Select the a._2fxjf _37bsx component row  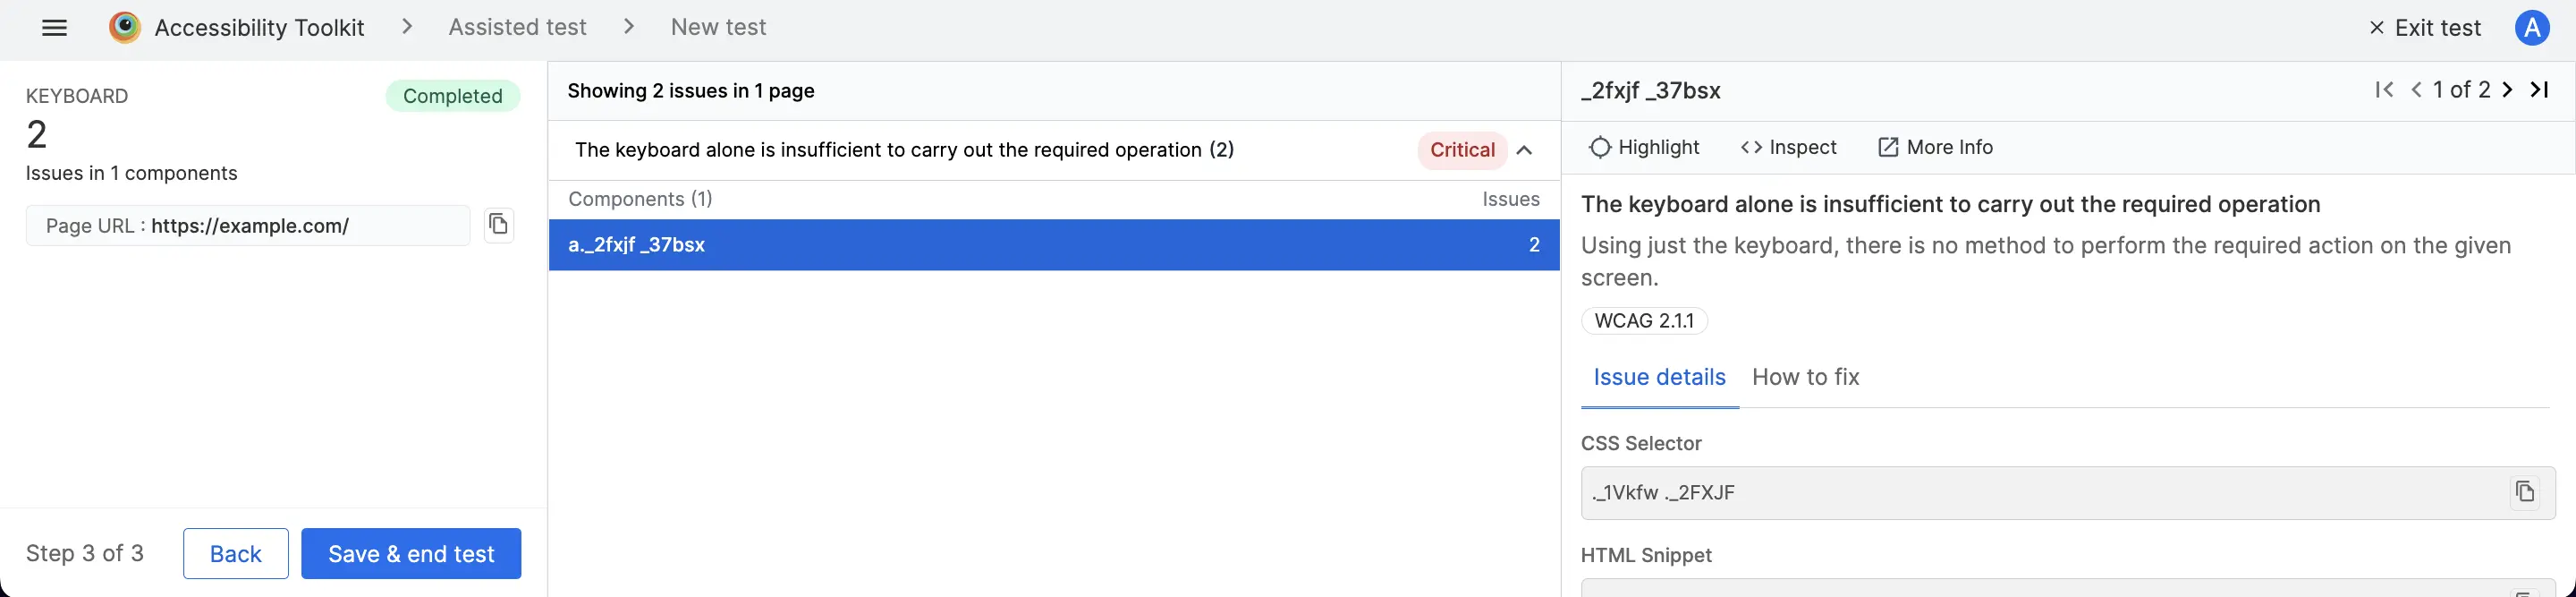(x=1053, y=245)
